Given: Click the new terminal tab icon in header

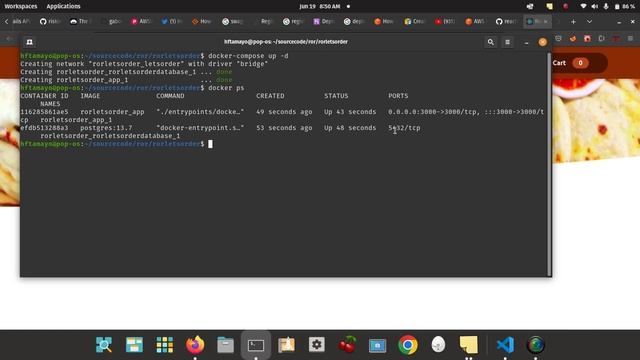Looking at the screenshot, I should coord(29,42).
